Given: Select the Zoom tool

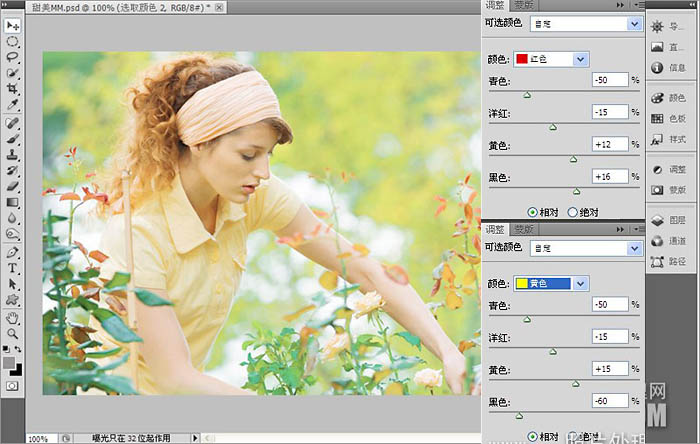Looking at the screenshot, I should 12,333.
